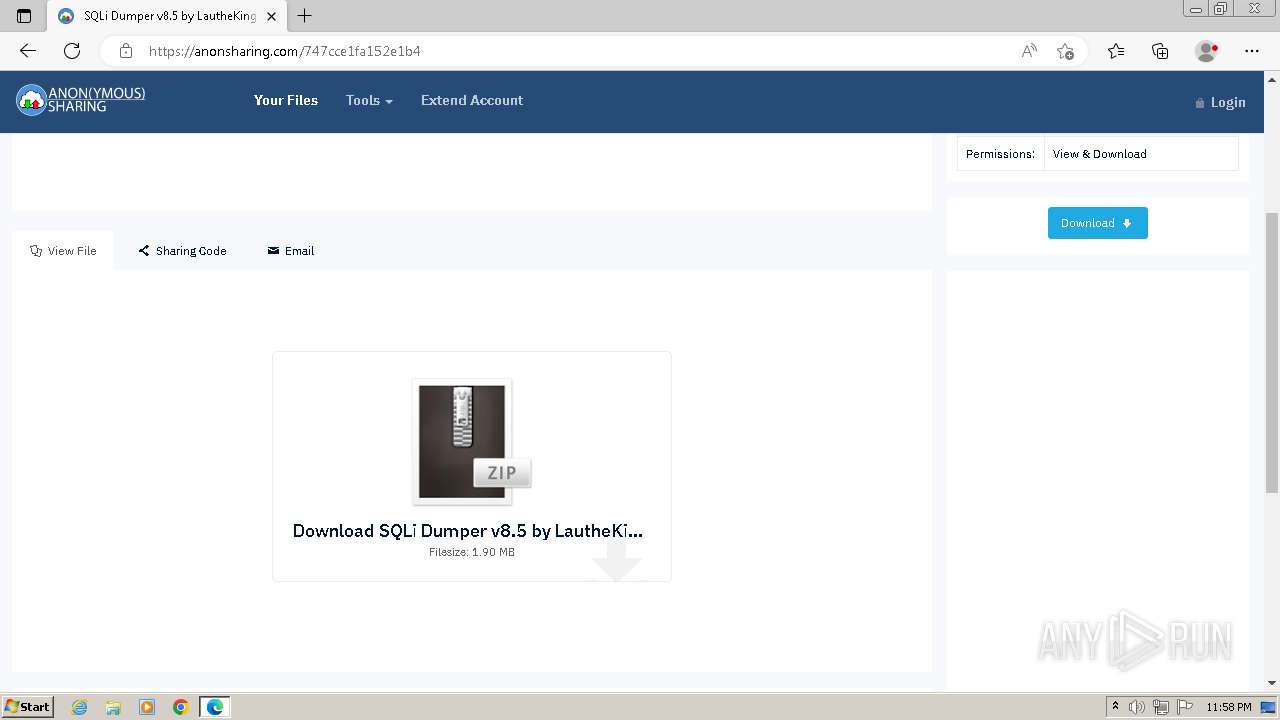This screenshot has height=720, width=1280.
Task: Open the Windows Start menu
Action: point(28,707)
